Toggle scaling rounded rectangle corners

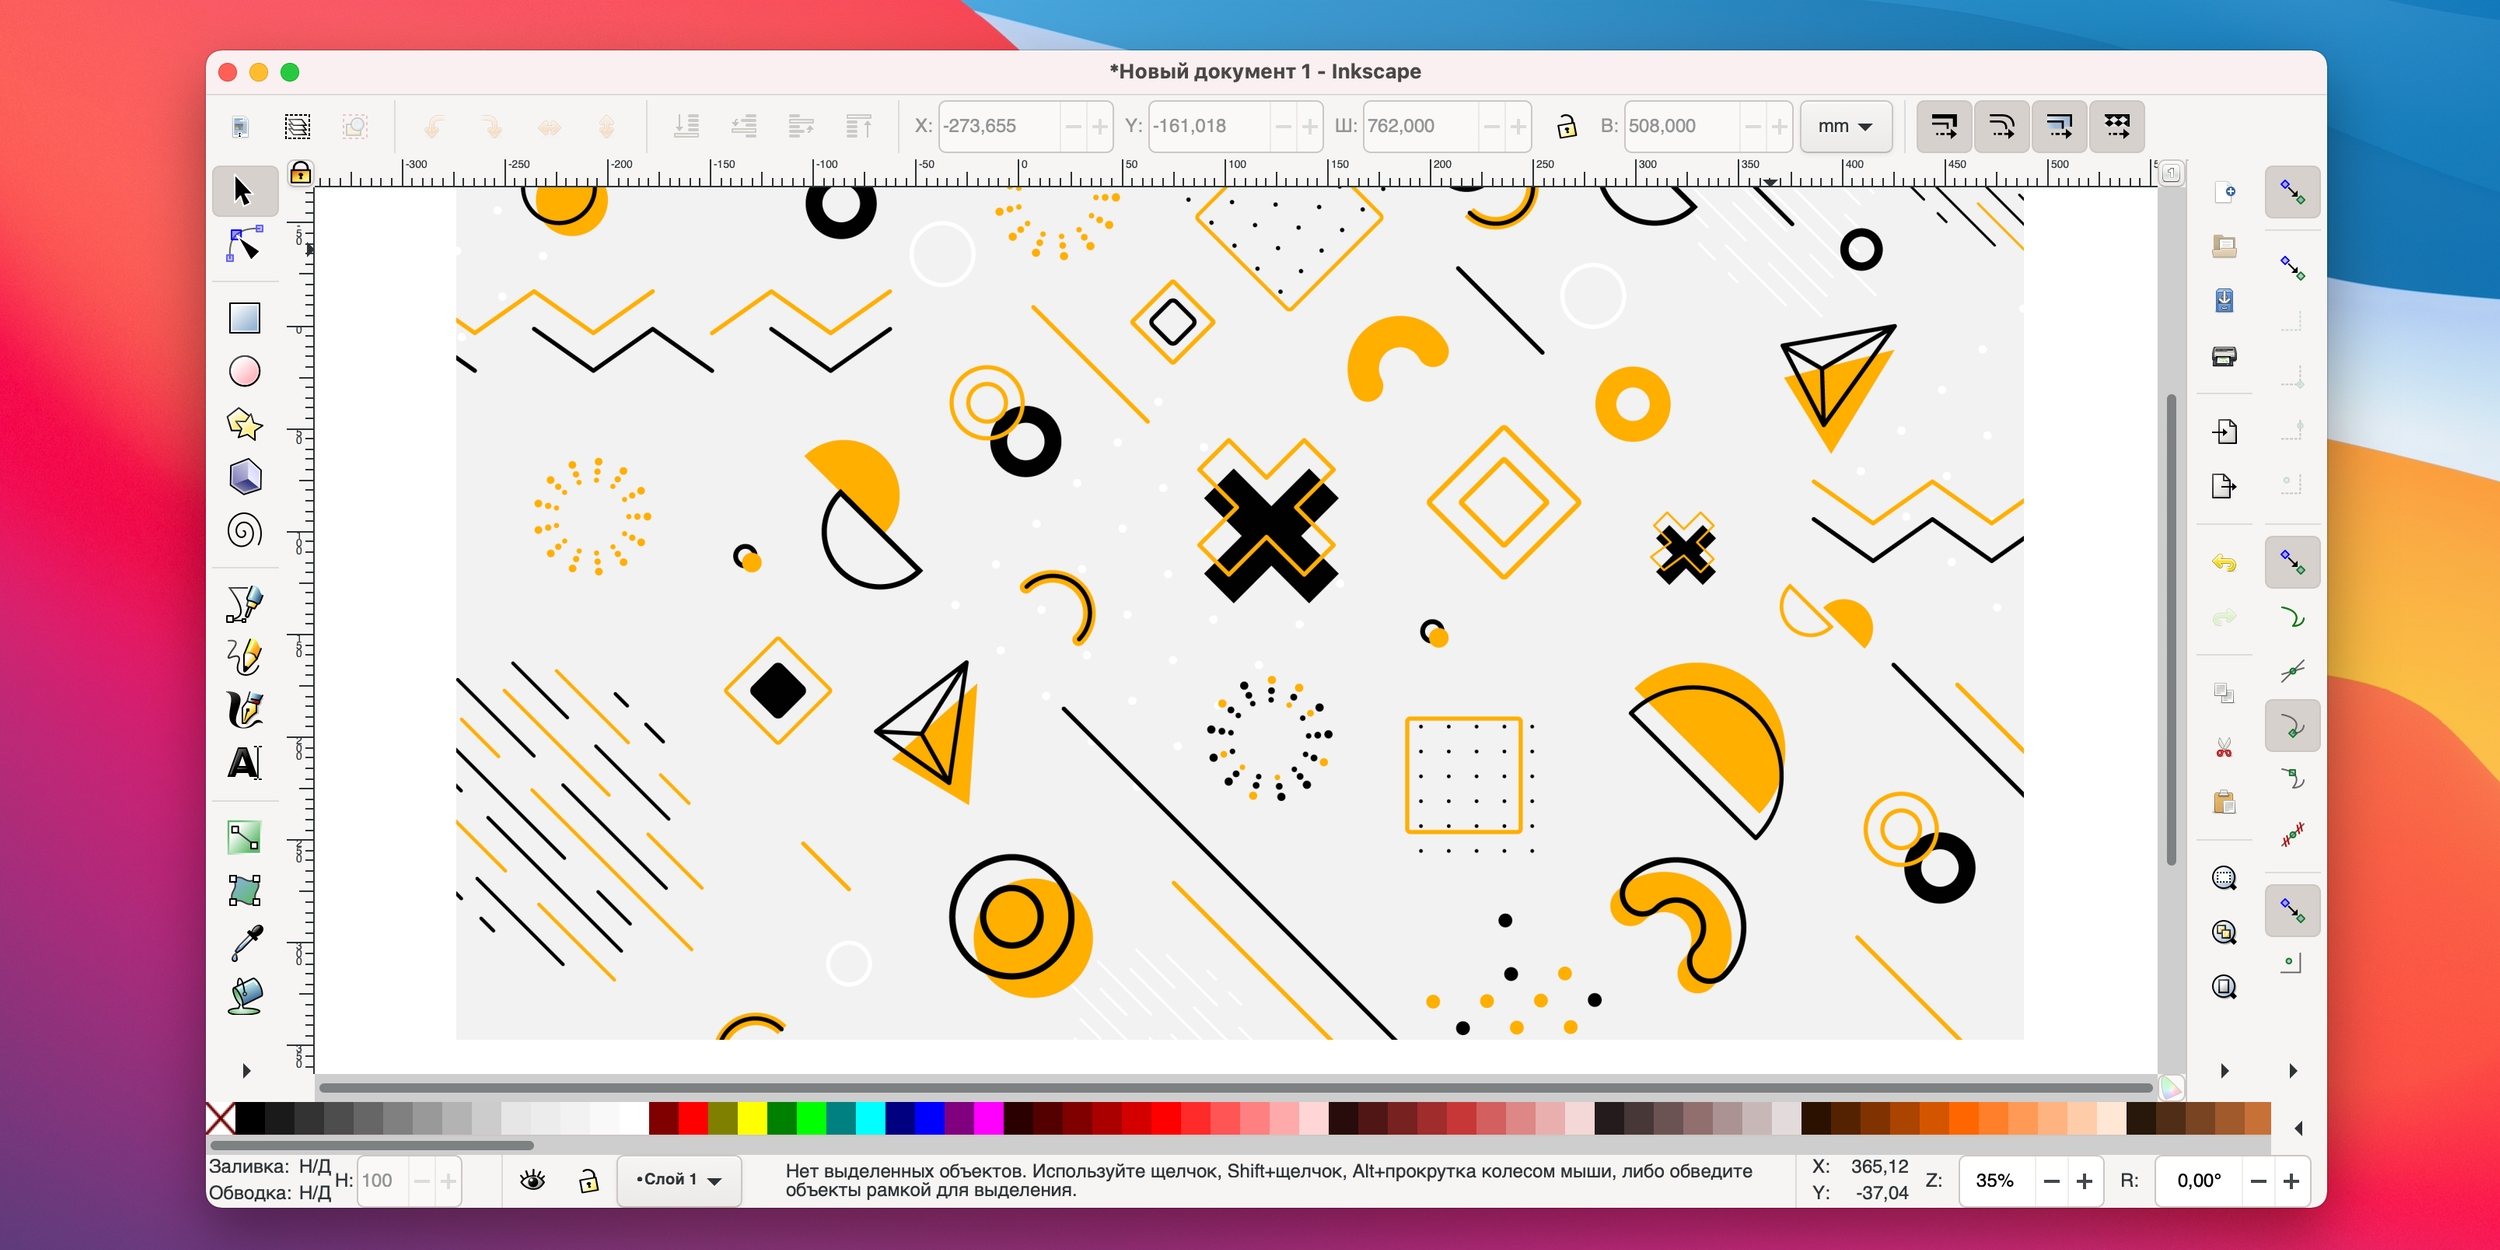pos(2002,126)
